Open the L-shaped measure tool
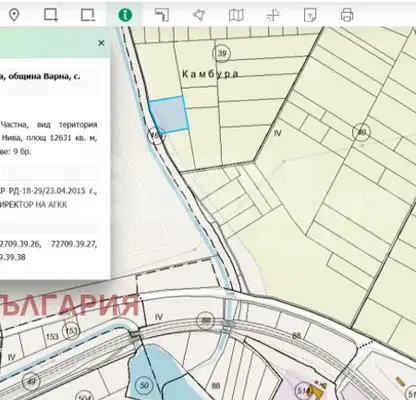This screenshot has width=416, height=400. 162,15
